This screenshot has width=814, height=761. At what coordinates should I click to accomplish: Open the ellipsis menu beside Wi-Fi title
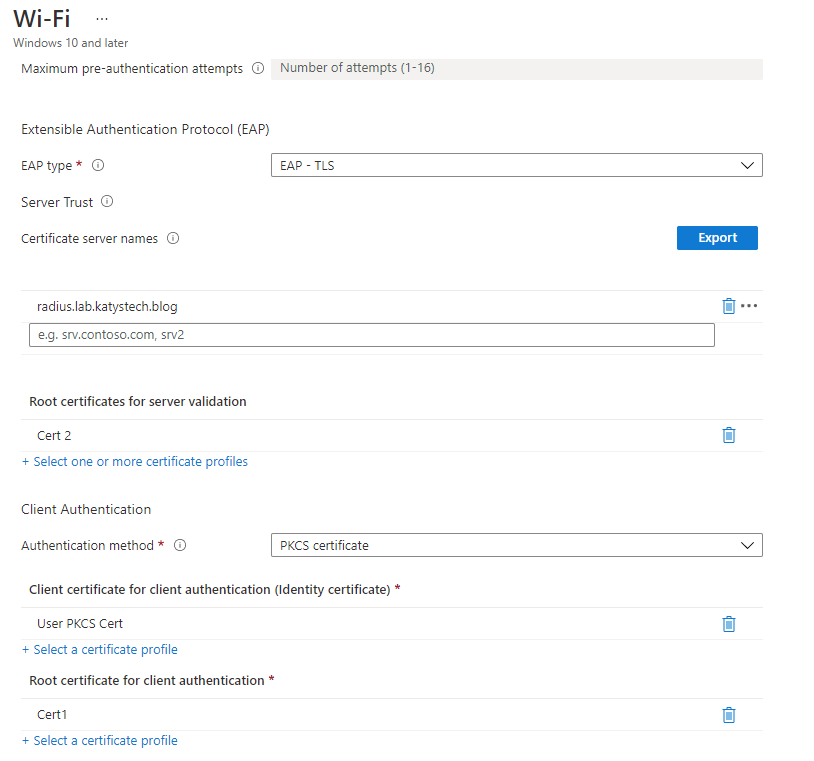point(101,19)
